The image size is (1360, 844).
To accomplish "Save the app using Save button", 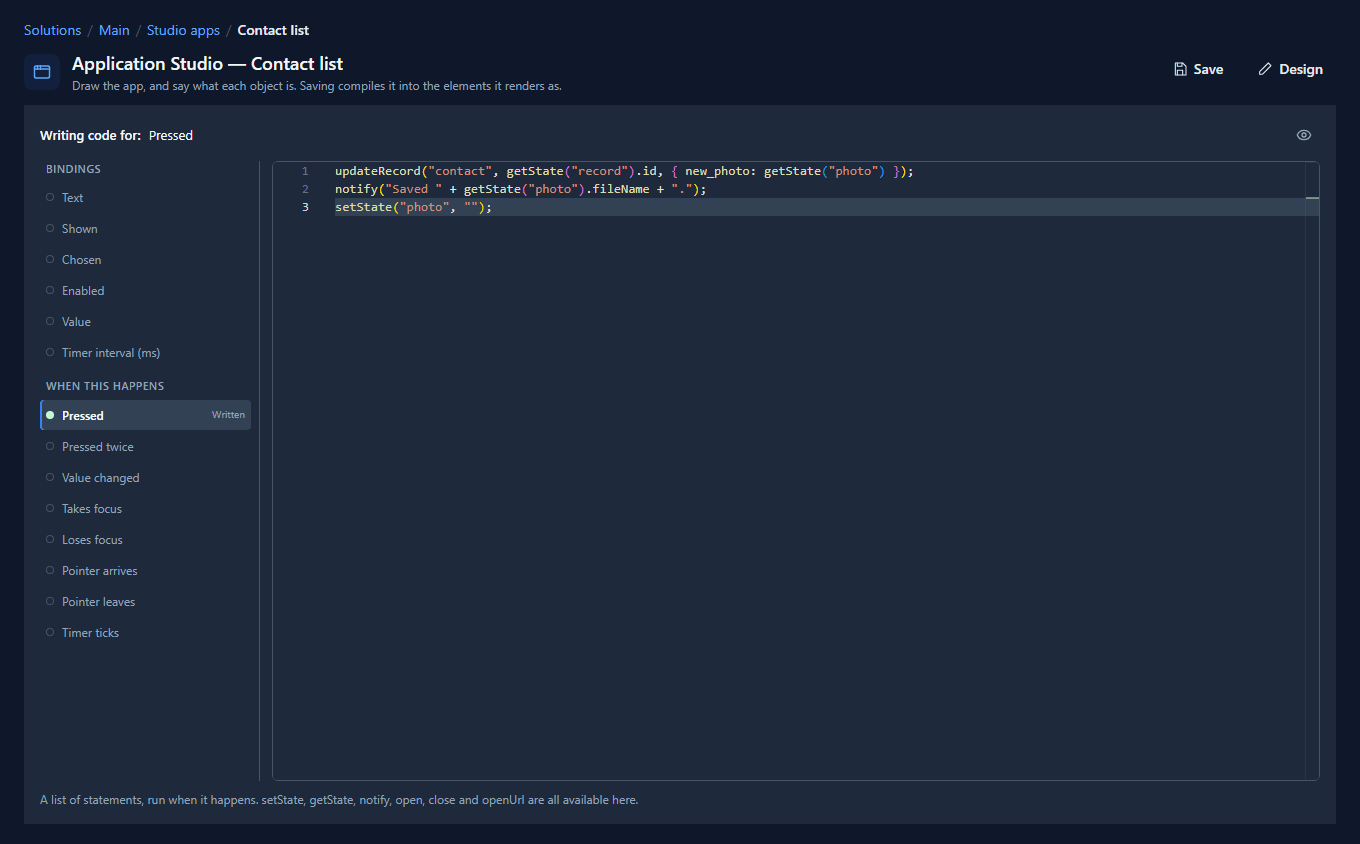I will click(1198, 69).
